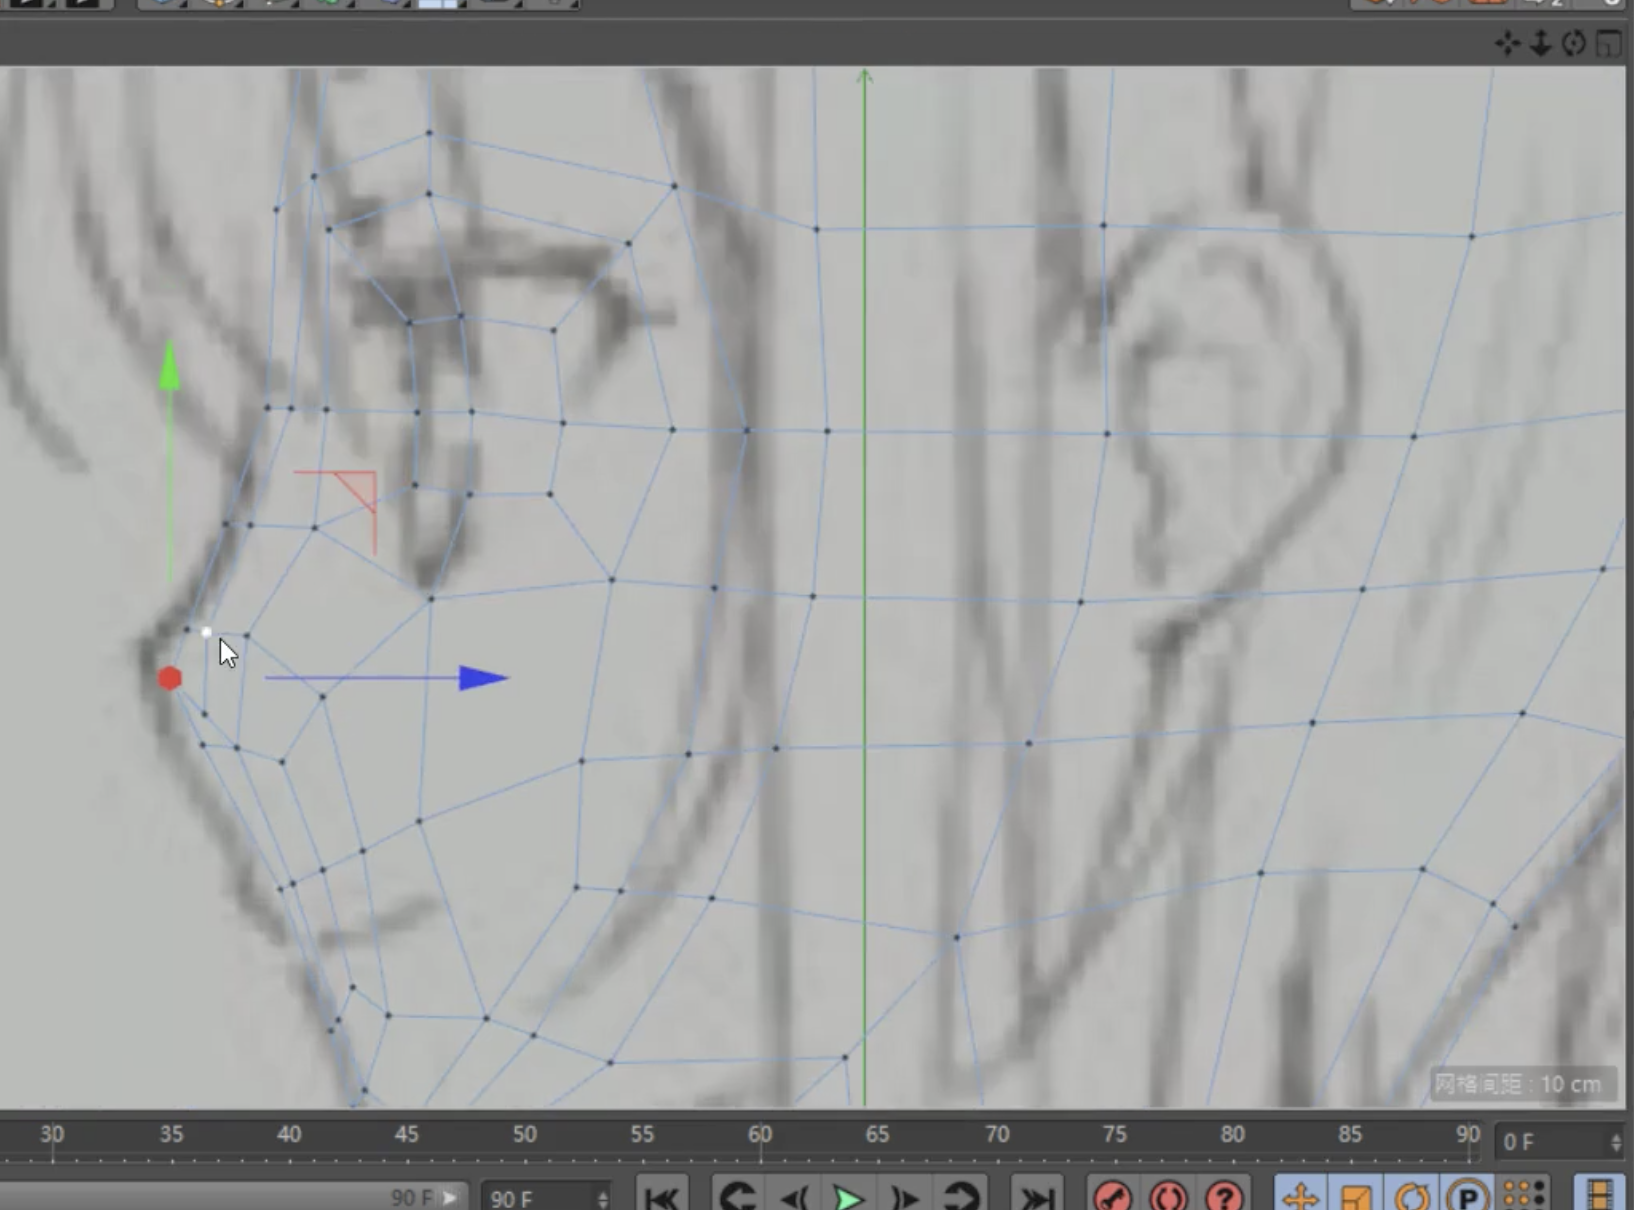Viewport: 1634px width, 1210px height.
Task: Toggle the active view maximize icon
Action: [1608, 44]
